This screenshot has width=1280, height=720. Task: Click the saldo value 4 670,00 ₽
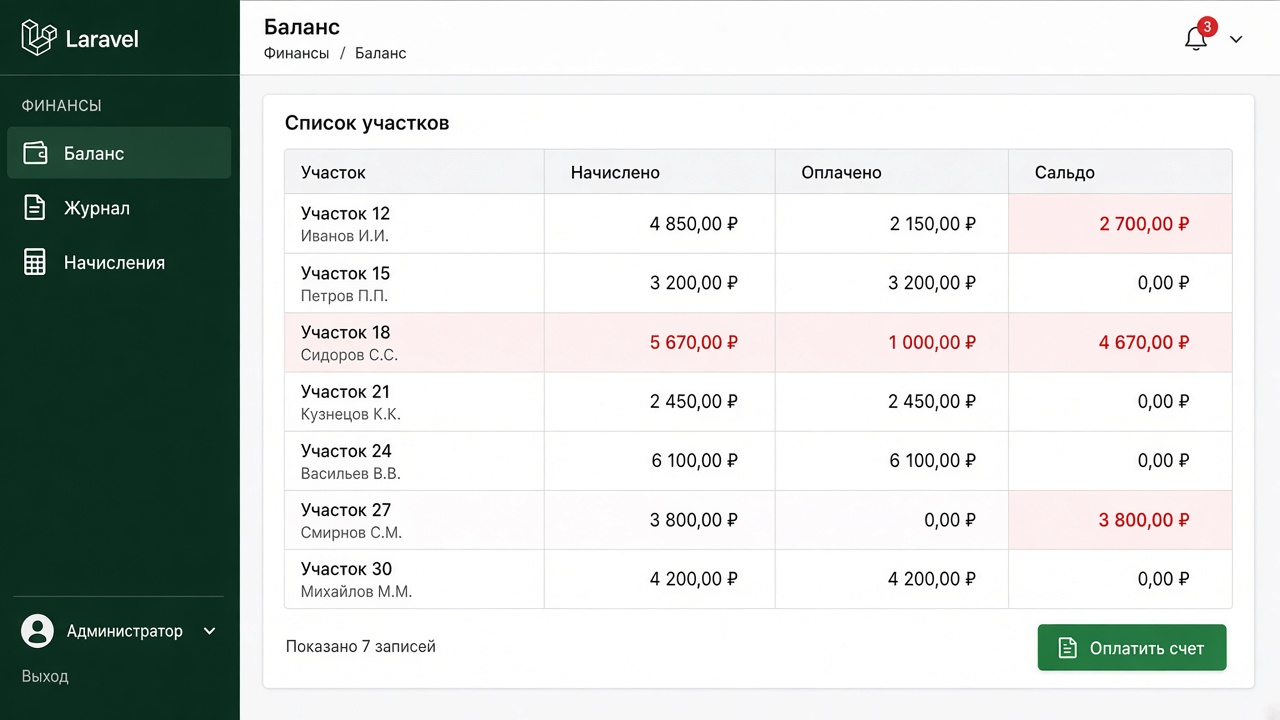click(1144, 342)
